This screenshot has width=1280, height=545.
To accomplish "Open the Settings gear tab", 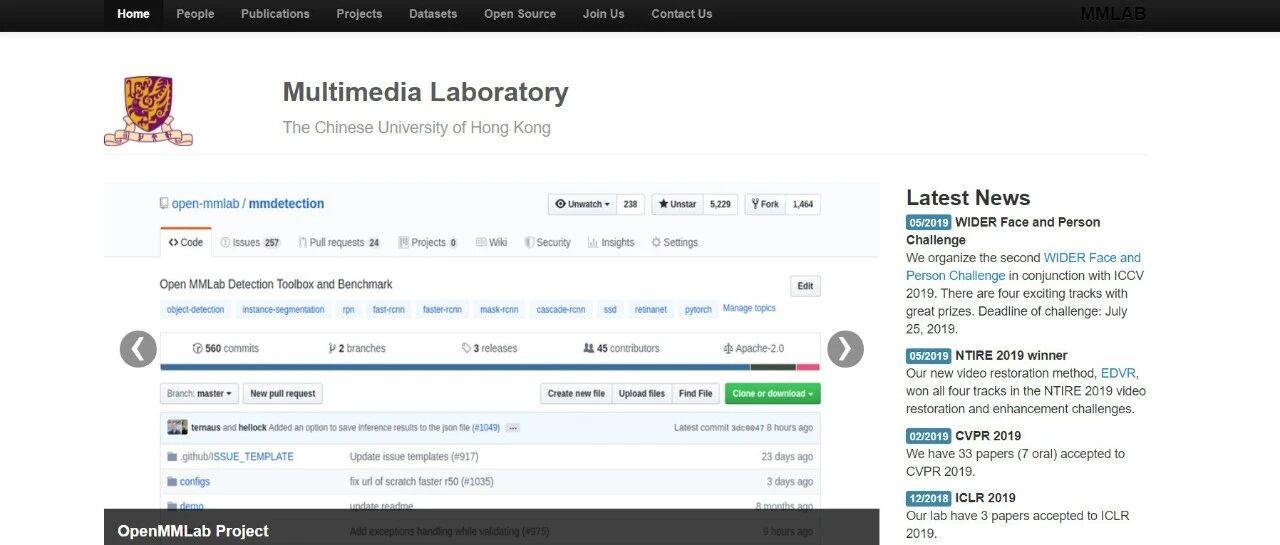I will point(674,242).
